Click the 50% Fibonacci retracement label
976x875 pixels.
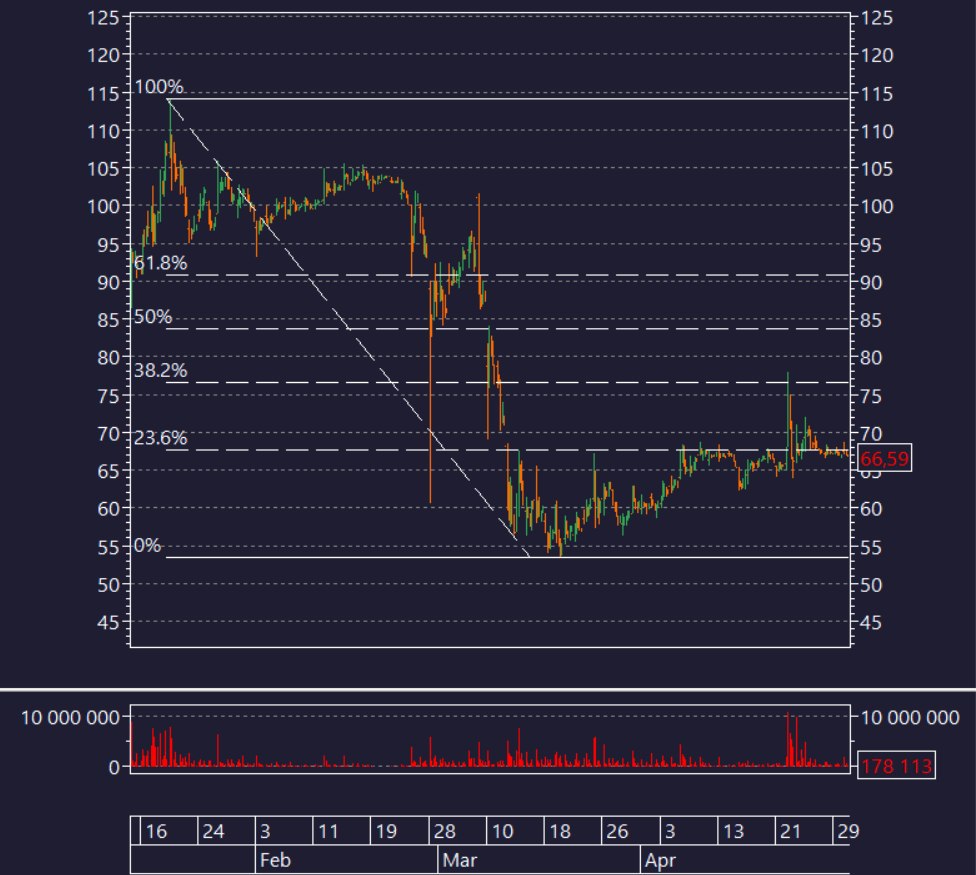(x=153, y=316)
